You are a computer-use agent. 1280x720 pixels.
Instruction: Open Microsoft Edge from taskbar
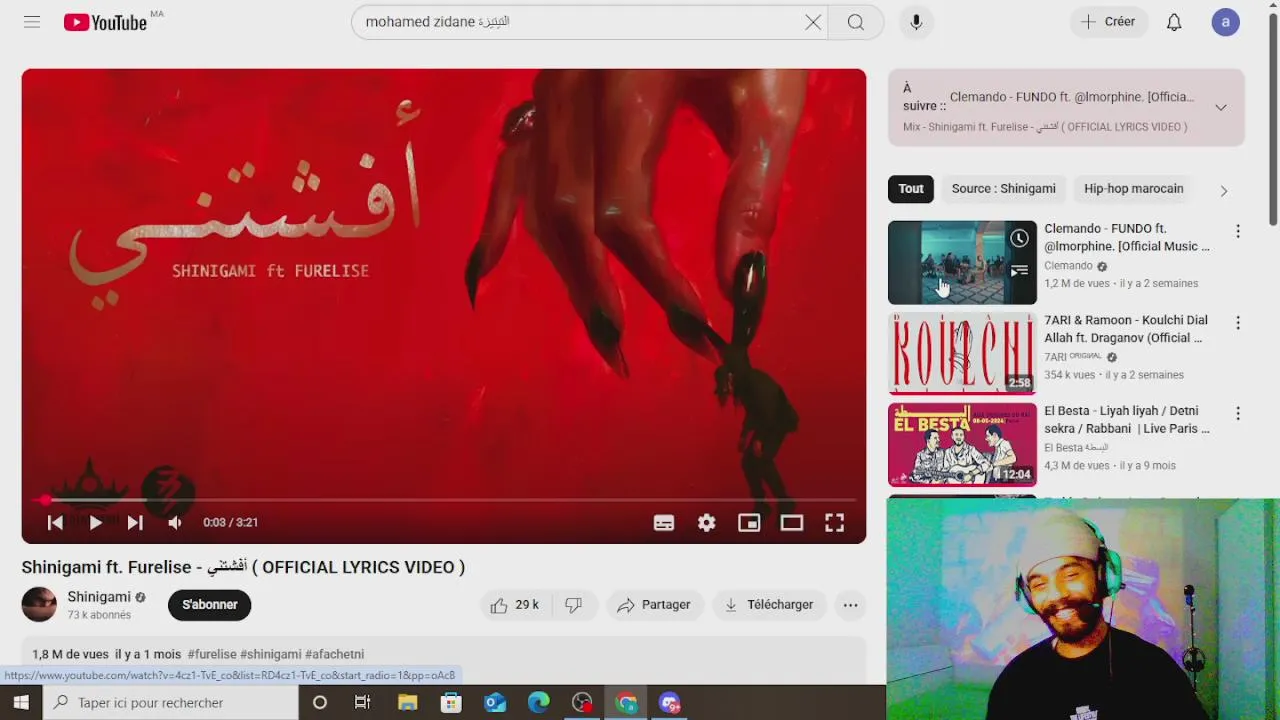coord(539,703)
